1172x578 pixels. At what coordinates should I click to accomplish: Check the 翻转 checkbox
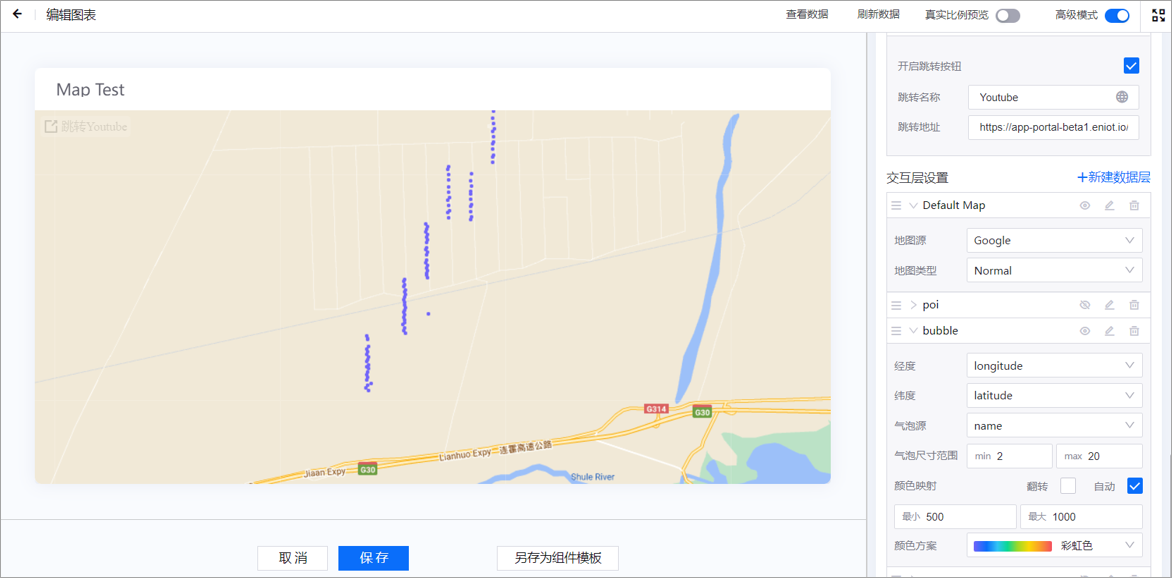pyautogui.click(x=1068, y=486)
